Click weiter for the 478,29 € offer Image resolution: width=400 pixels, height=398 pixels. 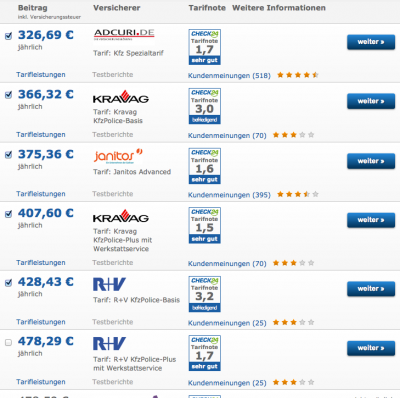click(x=371, y=348)
